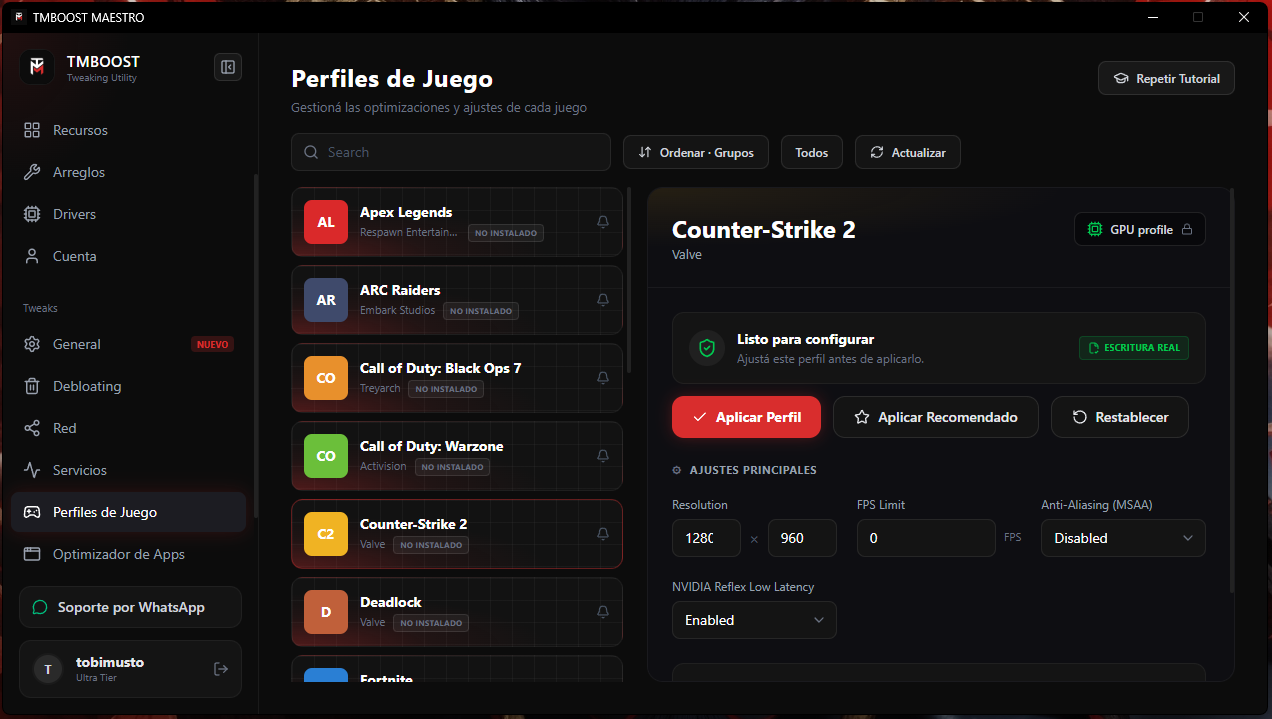1272x719 pixels.
Task: Click the Recursos grid icon
Action: click(x=32, y=130)
